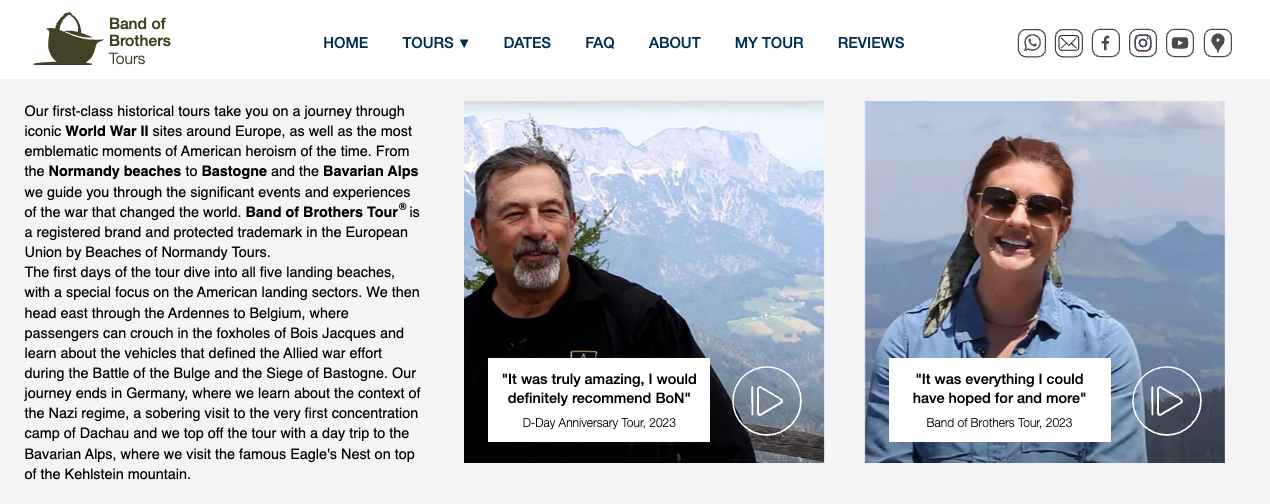Click the email envelope icon
Screen dimensions: 1270x504
tap(1069, 43)
